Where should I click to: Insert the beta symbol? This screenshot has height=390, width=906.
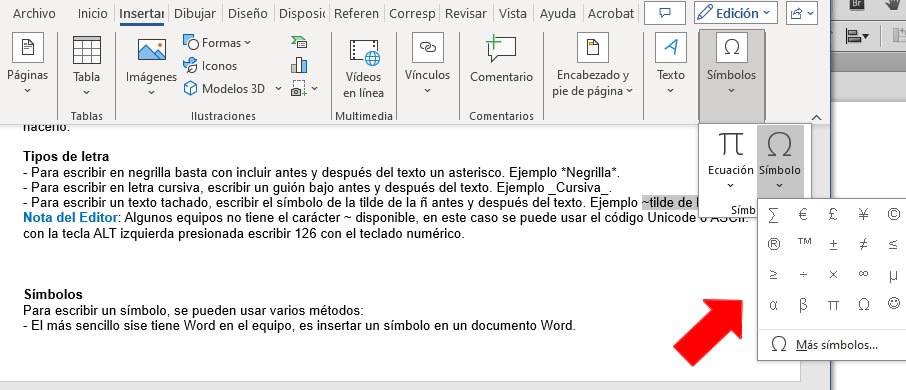coord(803,305)
